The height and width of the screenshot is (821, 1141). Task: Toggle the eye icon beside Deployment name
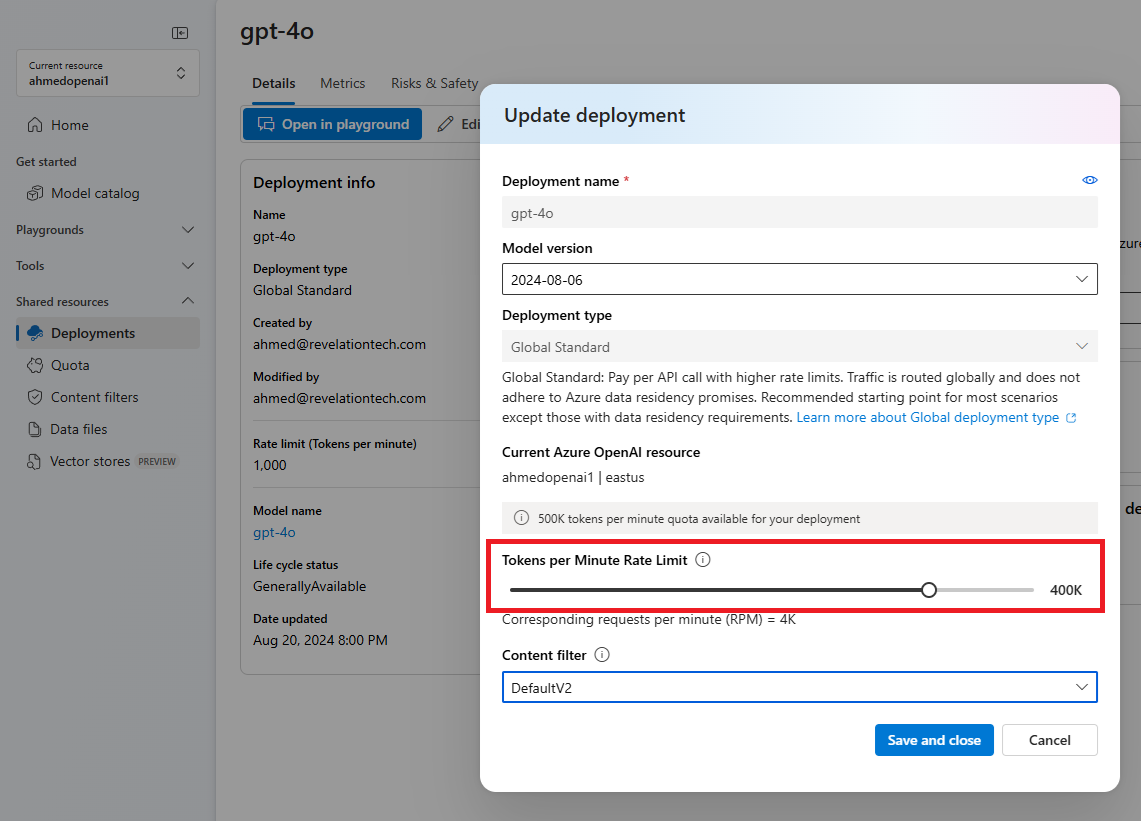[1089, 180]
